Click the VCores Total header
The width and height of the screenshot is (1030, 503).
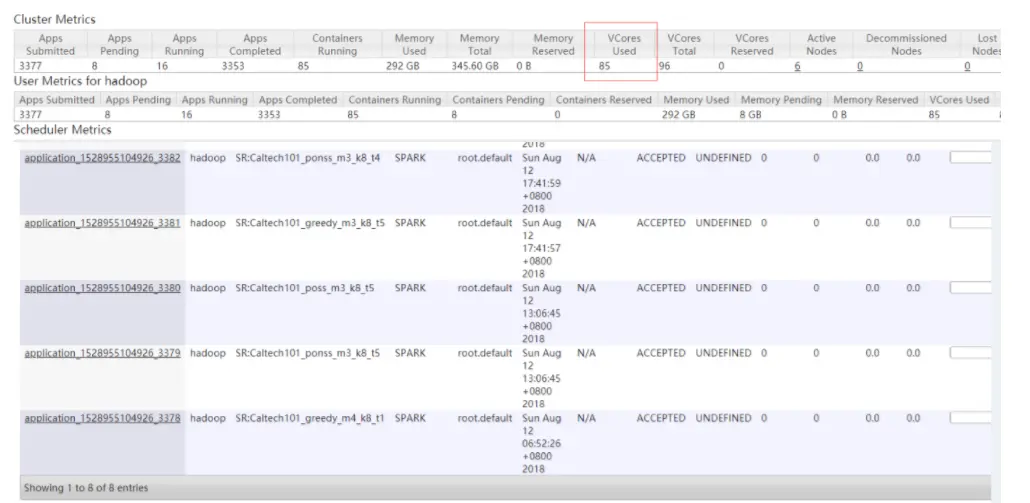684,45
